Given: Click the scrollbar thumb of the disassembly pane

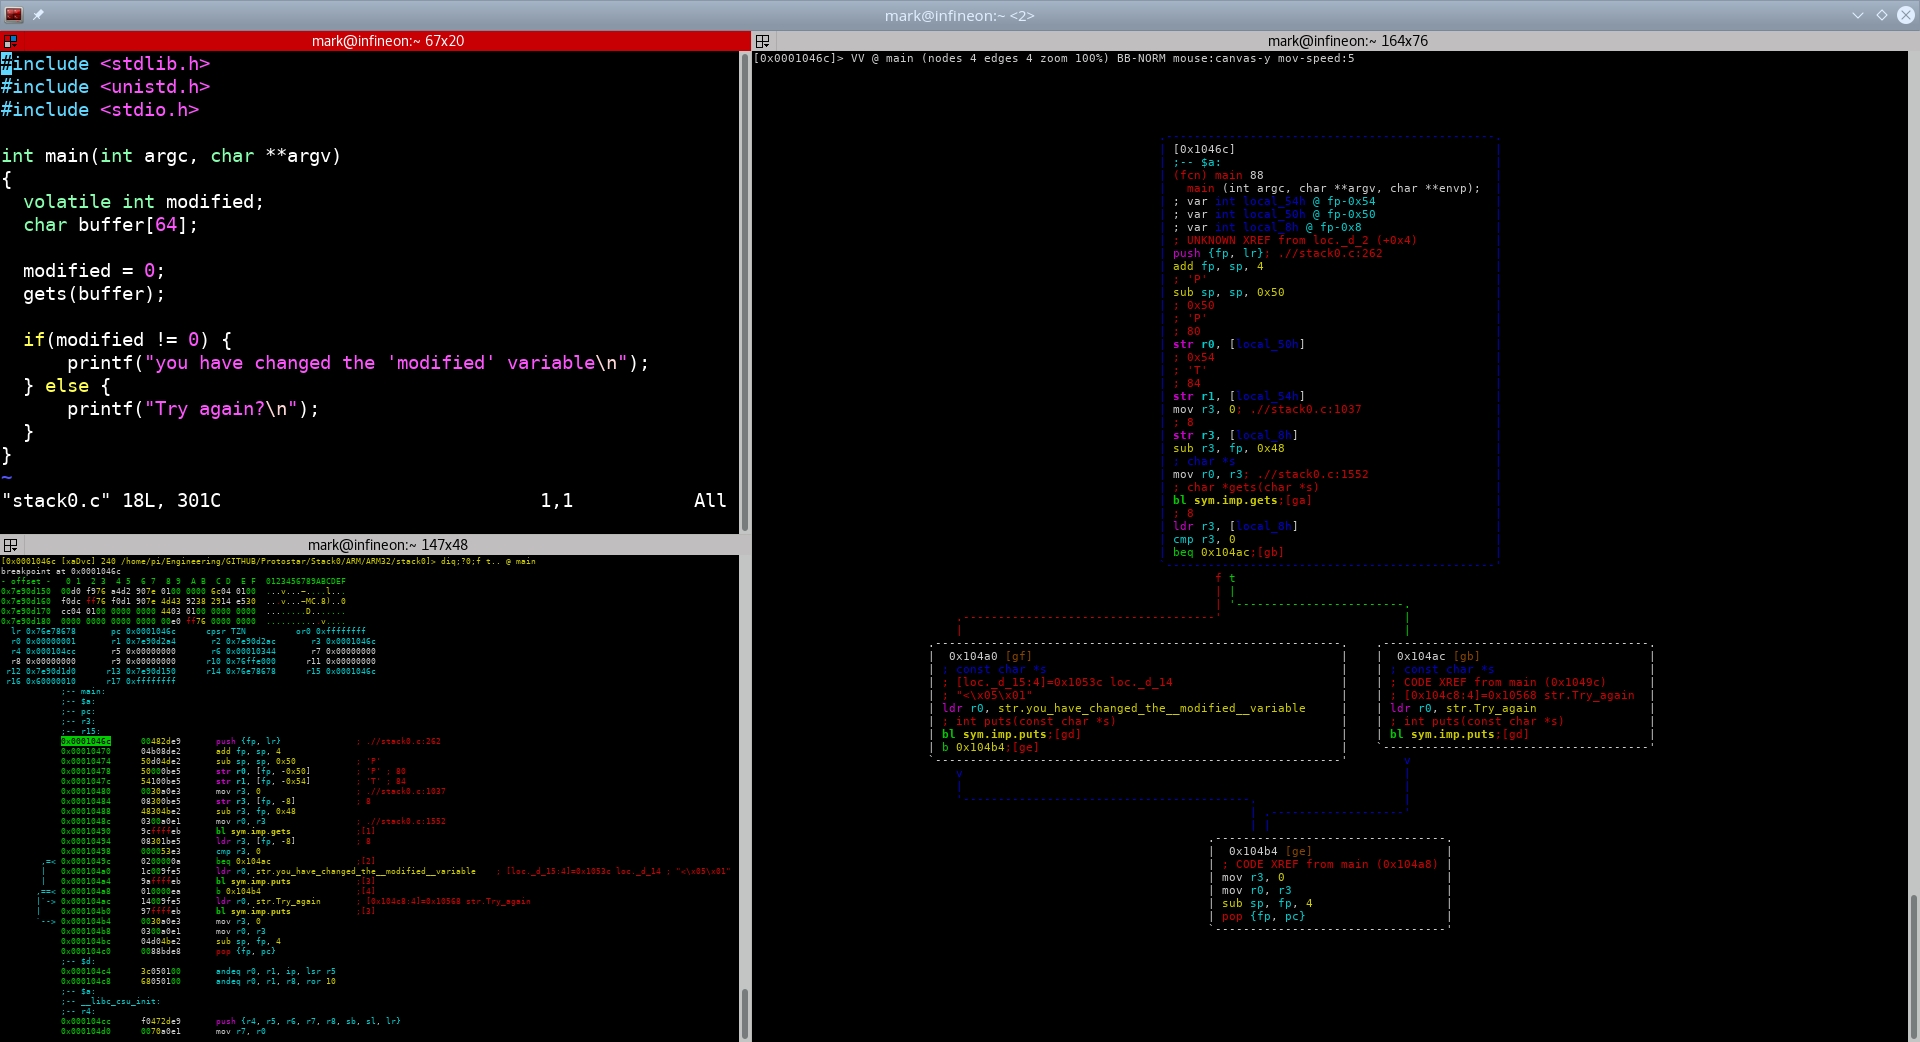Looking at the screenshot, I should tap(744, 1012).
